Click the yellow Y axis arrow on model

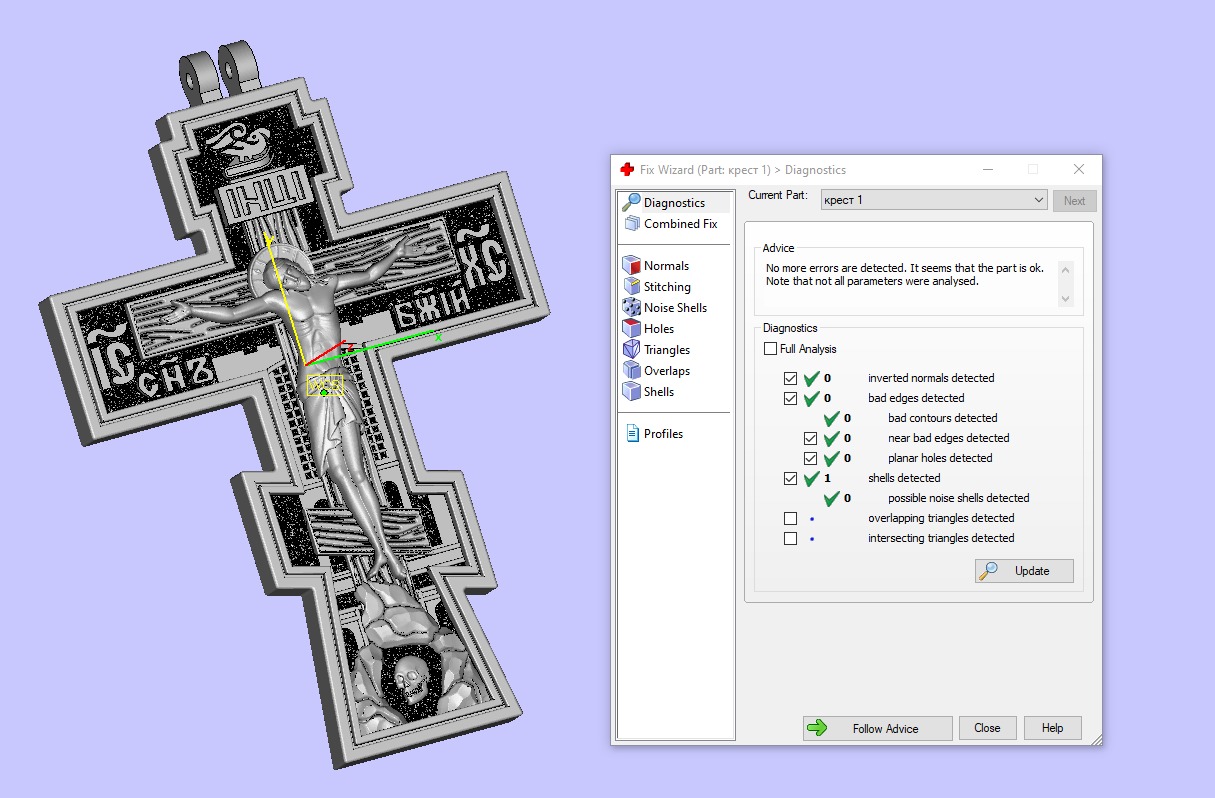coord(269,241)
